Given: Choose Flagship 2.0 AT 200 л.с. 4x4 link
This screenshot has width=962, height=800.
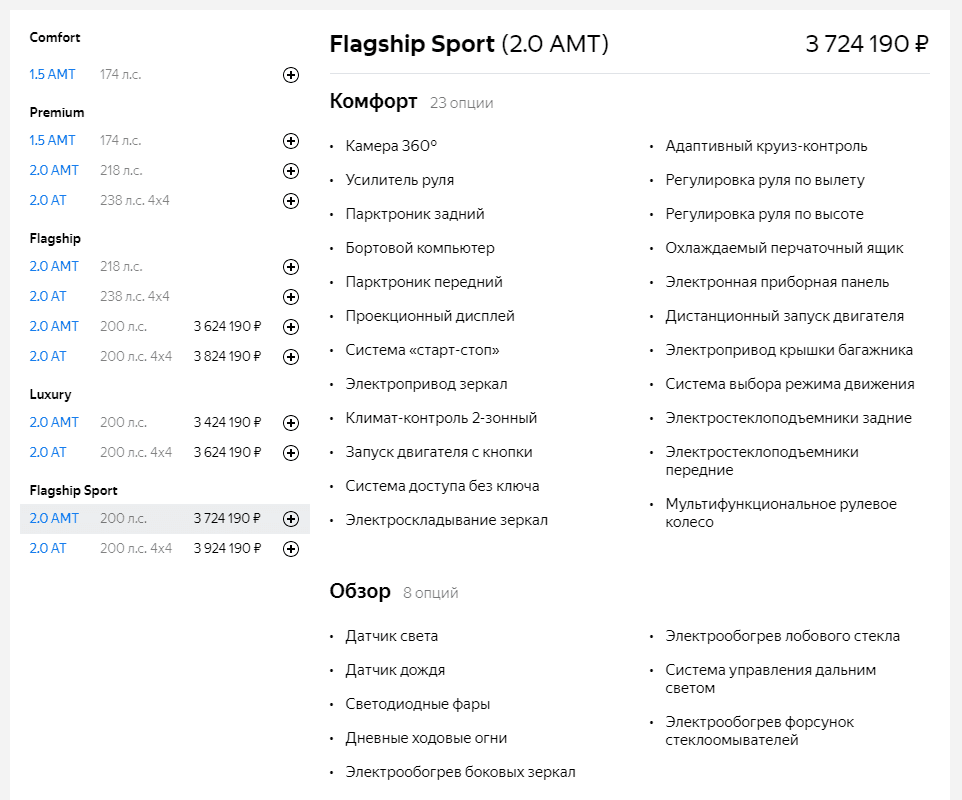Looking at the screenshot, I should pos(48,356).
